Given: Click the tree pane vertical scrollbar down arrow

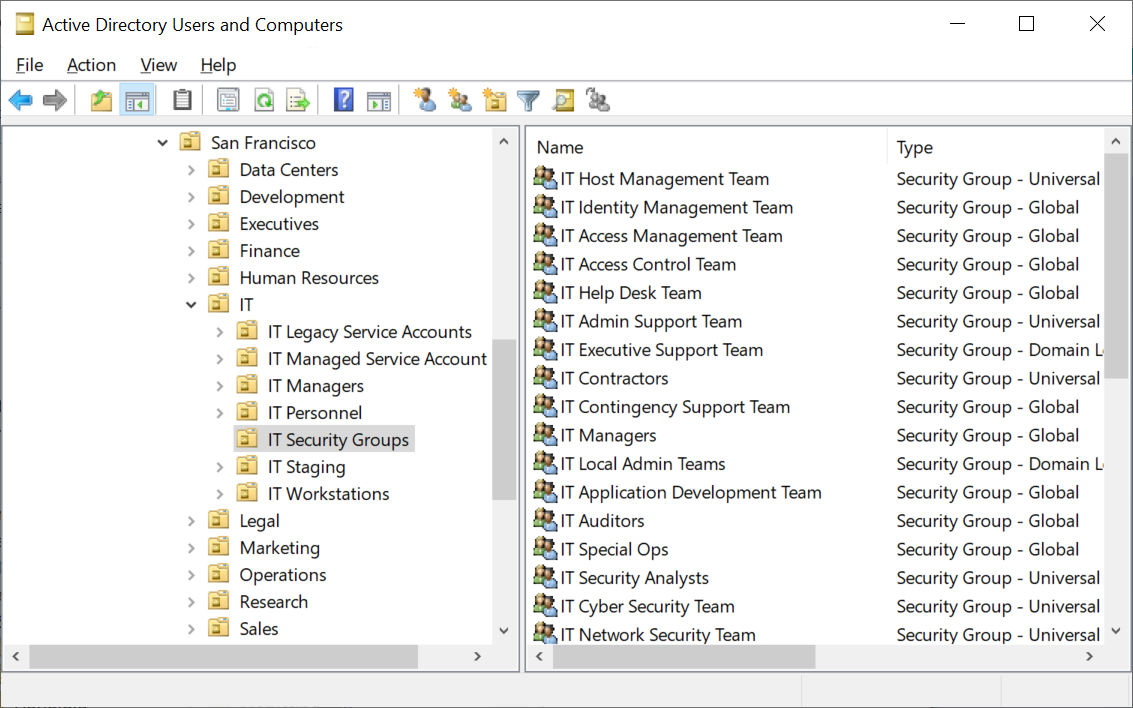Looking at the screenshot, I should [x=504, y=631].
